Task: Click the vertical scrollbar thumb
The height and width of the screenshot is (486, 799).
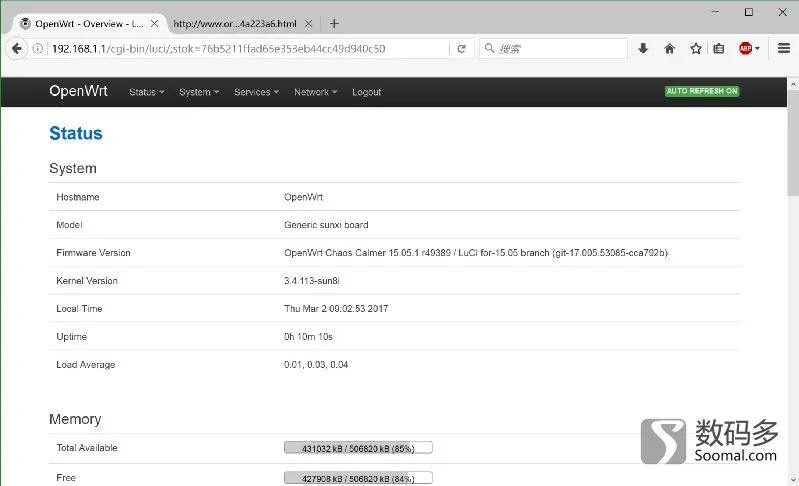Action: click(793, 143)
